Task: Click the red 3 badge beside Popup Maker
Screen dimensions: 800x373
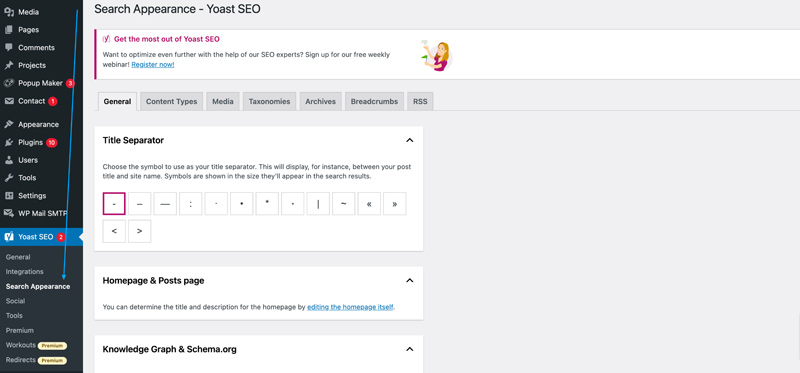Action: click(x=70, y=83)
